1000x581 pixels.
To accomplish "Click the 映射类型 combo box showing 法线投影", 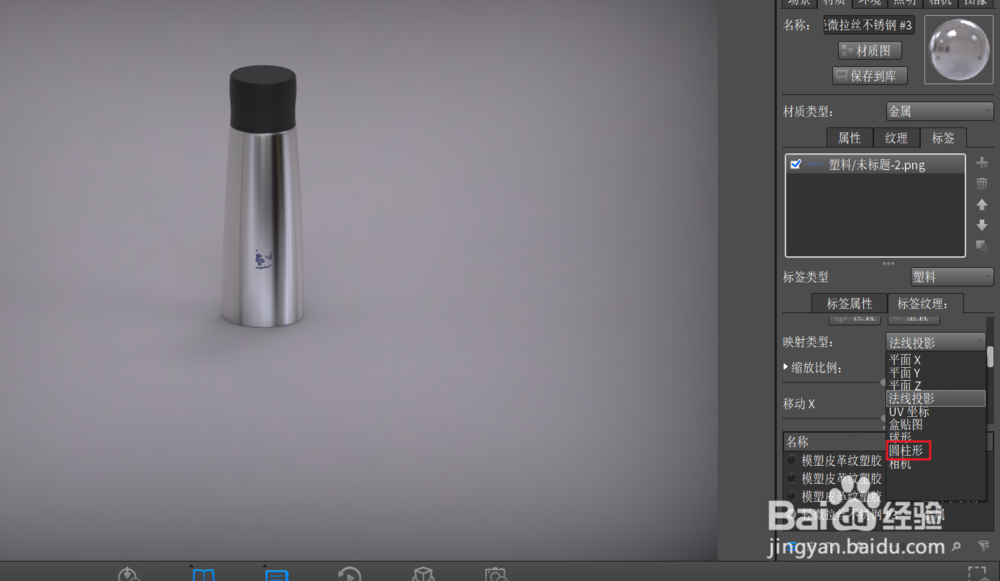I will click(x=936, y=342).
